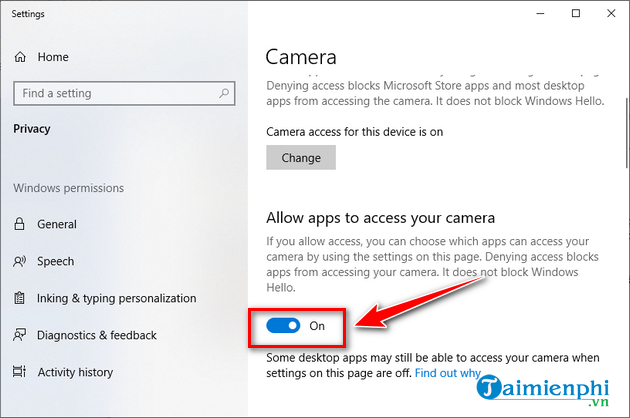
Task: Select Inking & typing personalization
Action: [117, 298]
